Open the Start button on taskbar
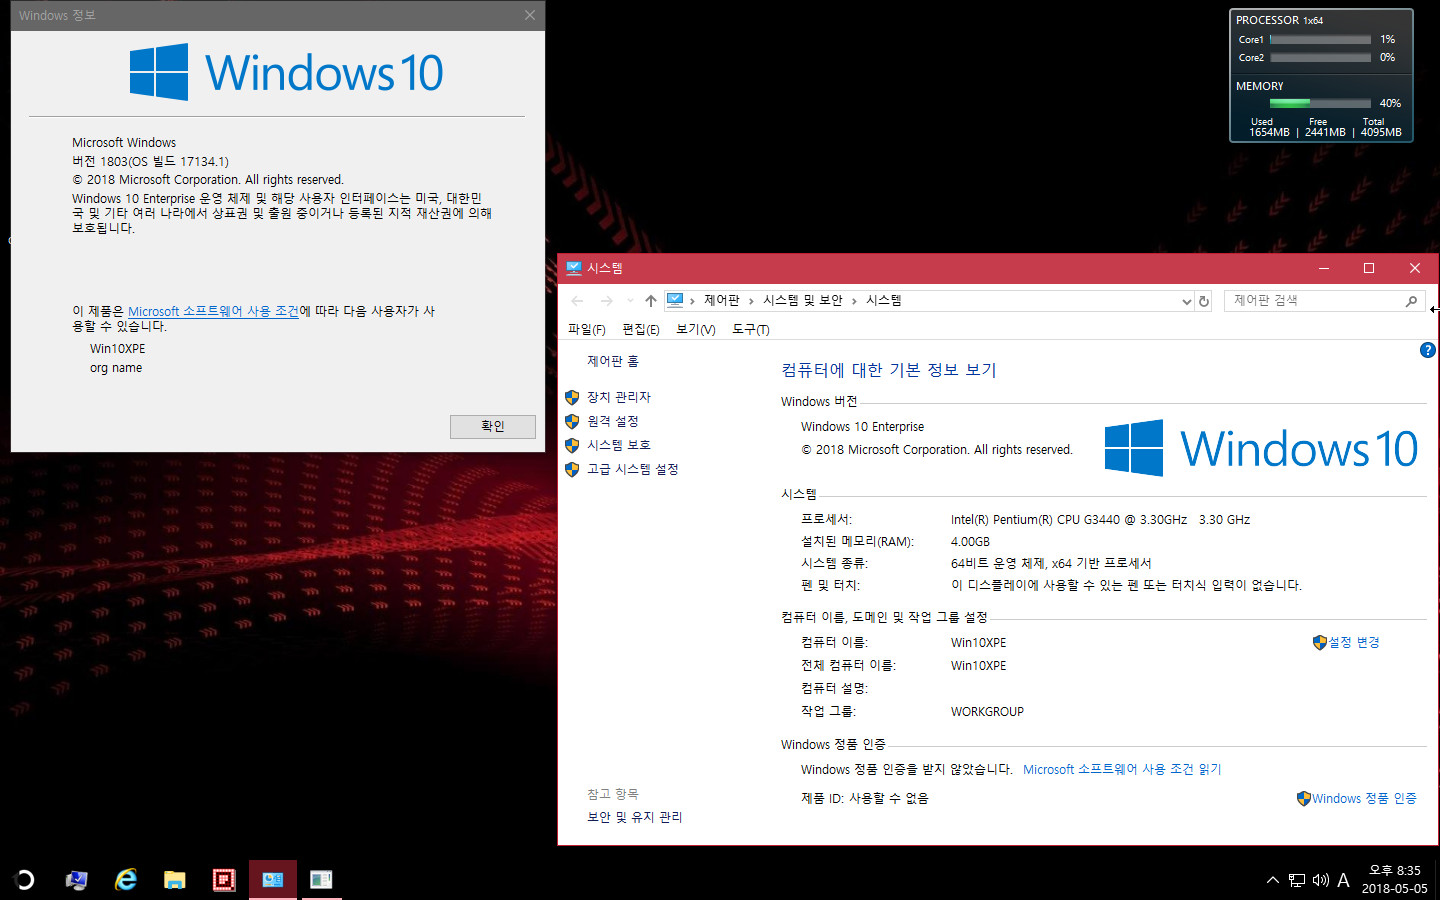The image size is (1440, 900). [x=24, y=879]
